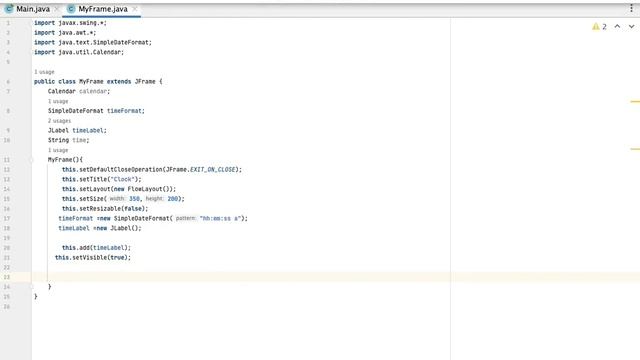Viewport: 640px width, 360px height.
Task: Click the this.add(timeLabel) line
Action: 96,248
